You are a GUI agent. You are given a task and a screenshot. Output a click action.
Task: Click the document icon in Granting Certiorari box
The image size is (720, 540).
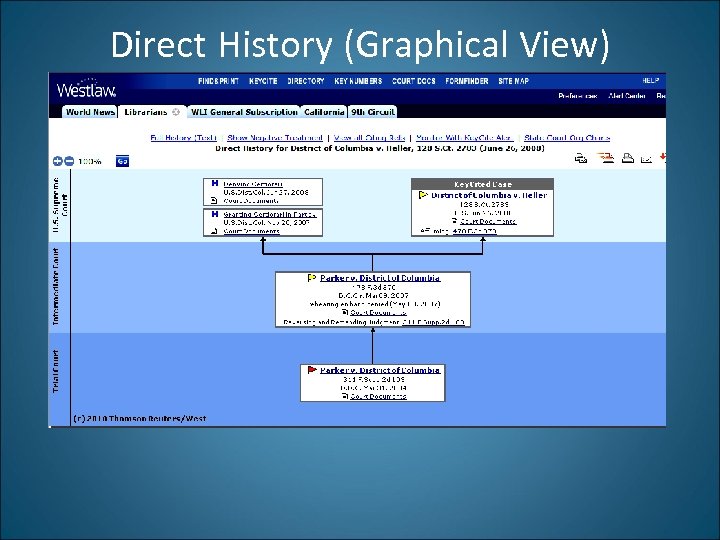pyautogui.click(x=214, y=231)
